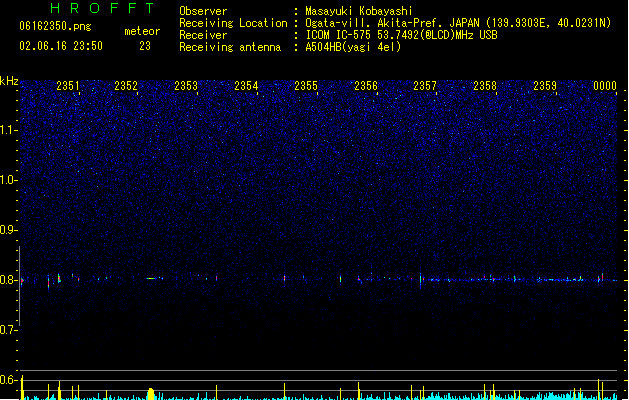629x400 pixels.
Task: Click the 0.6 kHz axis label
Action: point(8,380)
